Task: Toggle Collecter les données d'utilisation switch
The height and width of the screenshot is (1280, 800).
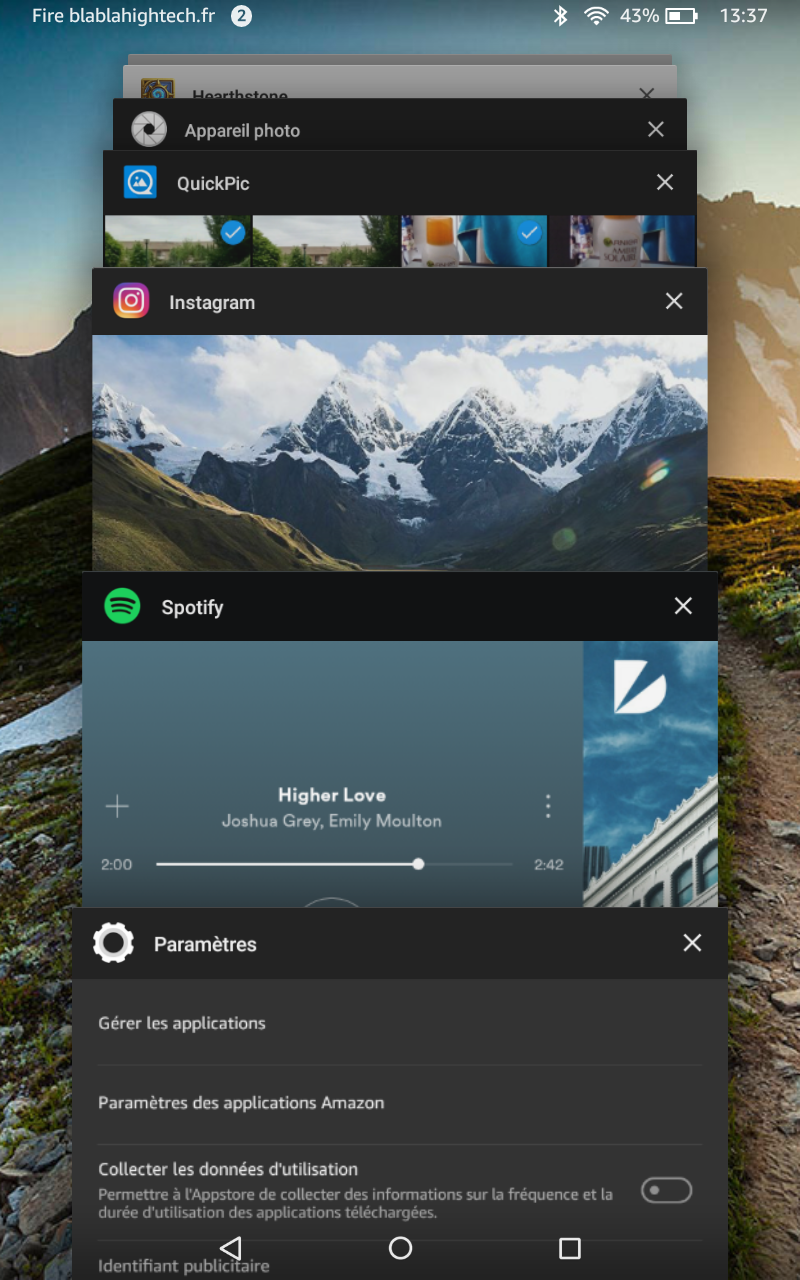Action: [x=666, y=1190]
